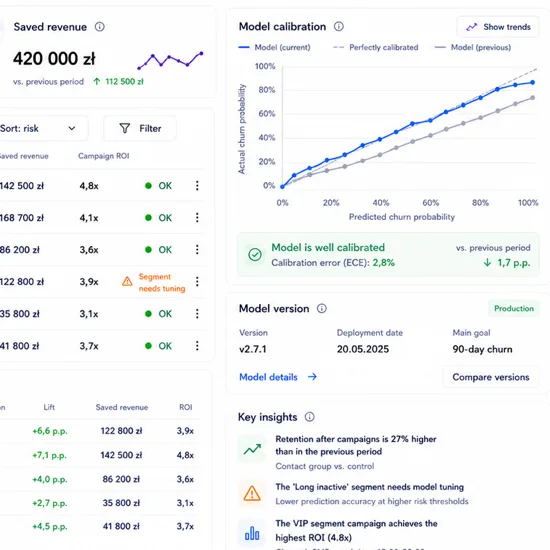This screenshot has height=550, width=550.
Task: Click the Model version info icon
Action: pos(322,308)
